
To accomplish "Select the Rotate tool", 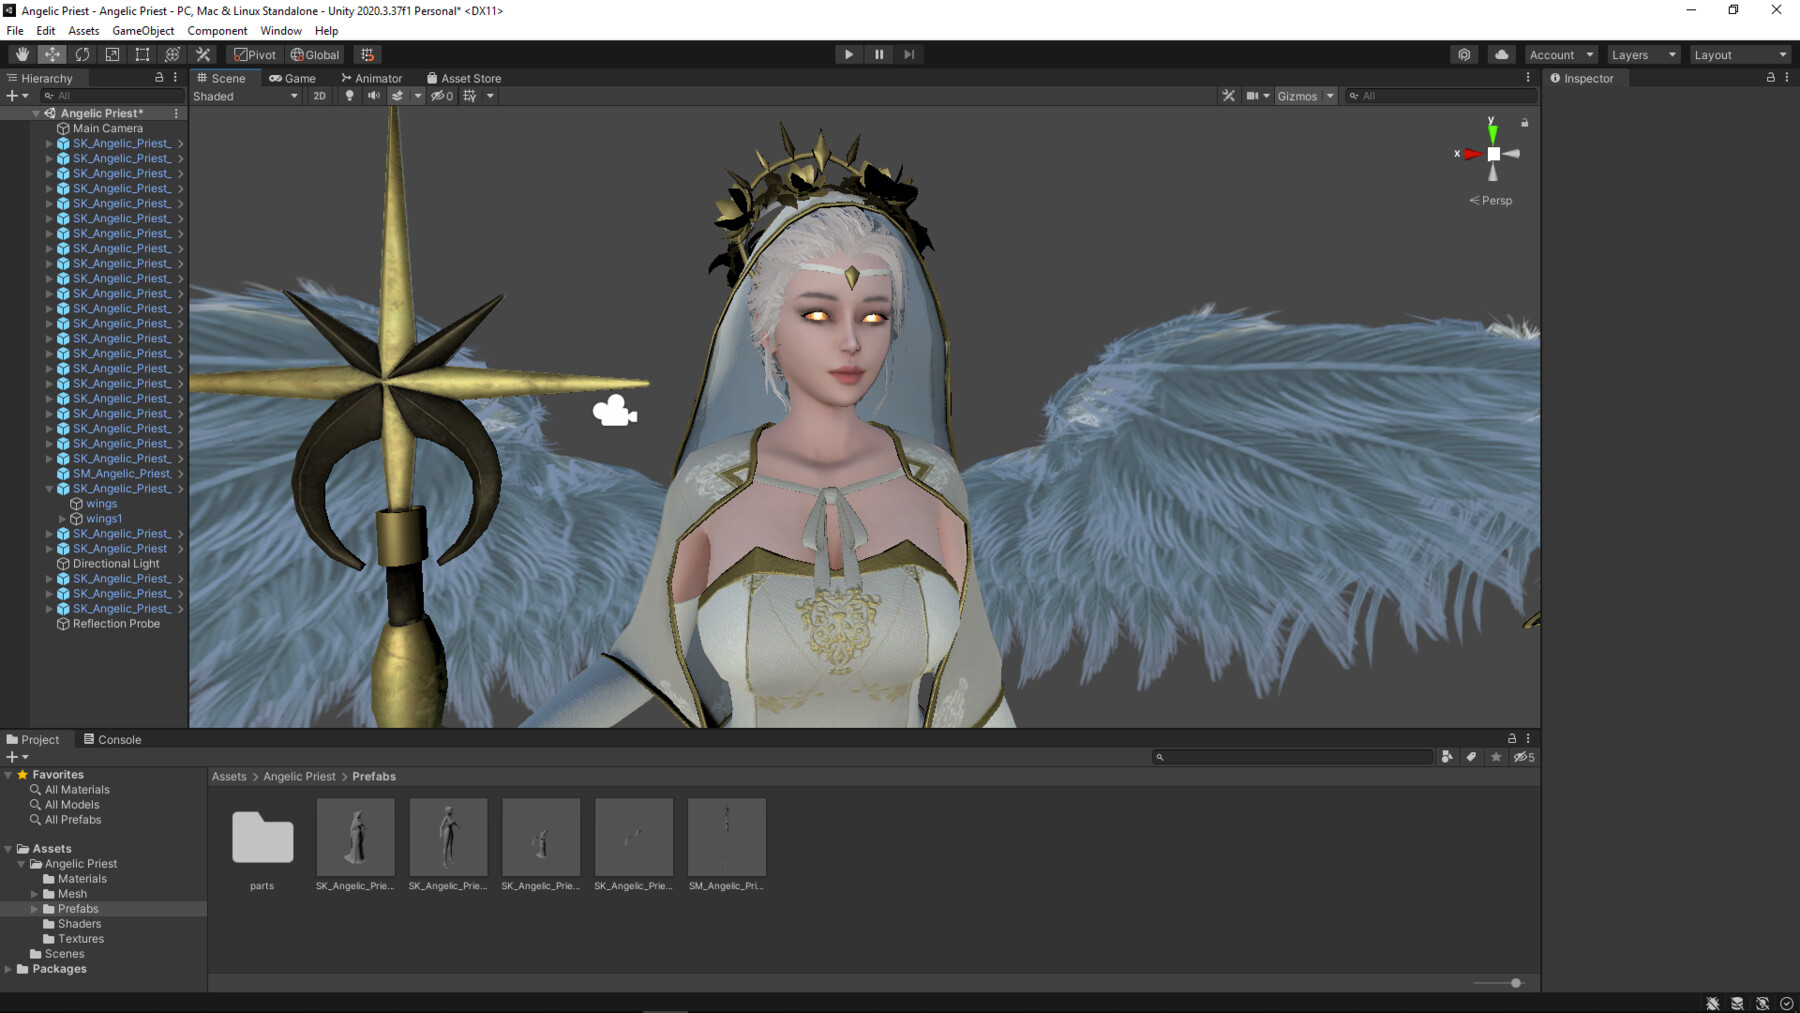I will pyautogui.click(x=83, y=54).
